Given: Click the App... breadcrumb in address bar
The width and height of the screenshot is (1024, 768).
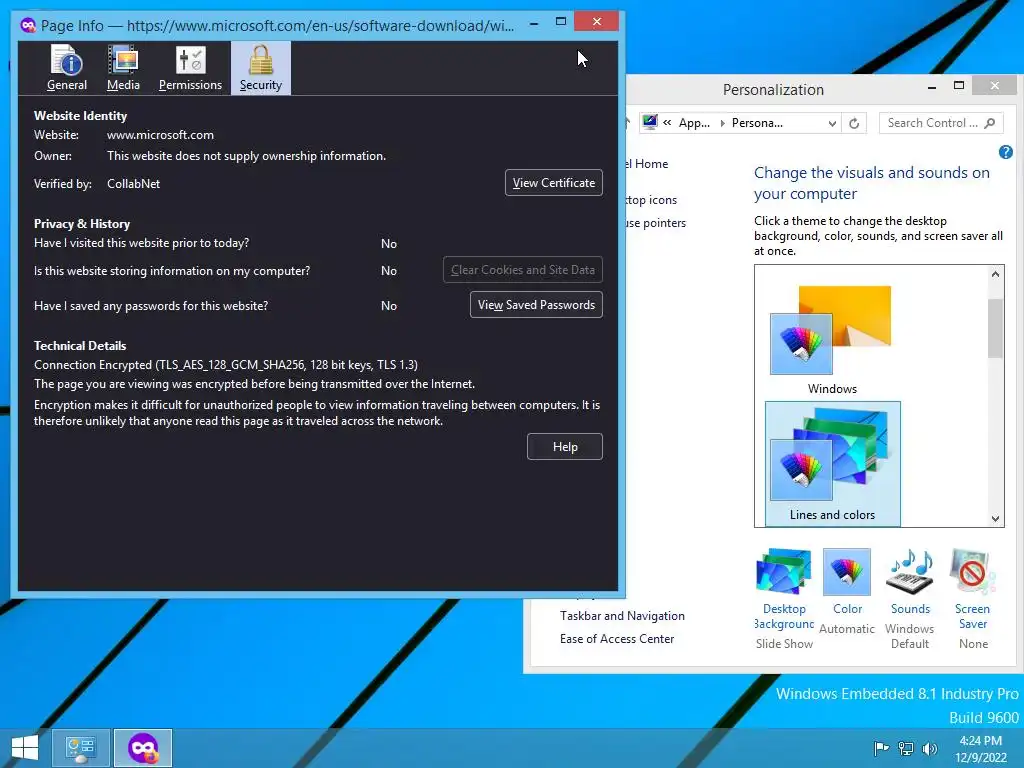Looking at the screenshot, I should (x=694, y=123).
